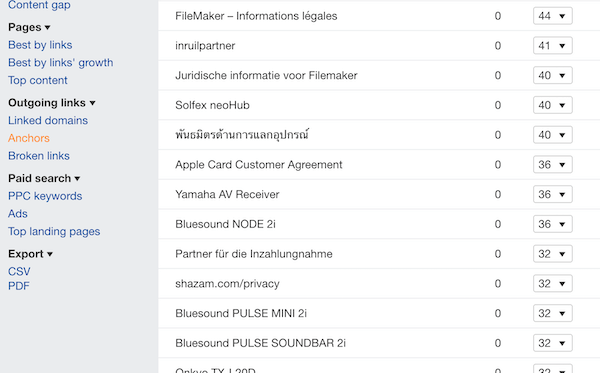
Task: Expand the 44 dropdown for FileMaker Informations légales
Action: coord(553,16)
